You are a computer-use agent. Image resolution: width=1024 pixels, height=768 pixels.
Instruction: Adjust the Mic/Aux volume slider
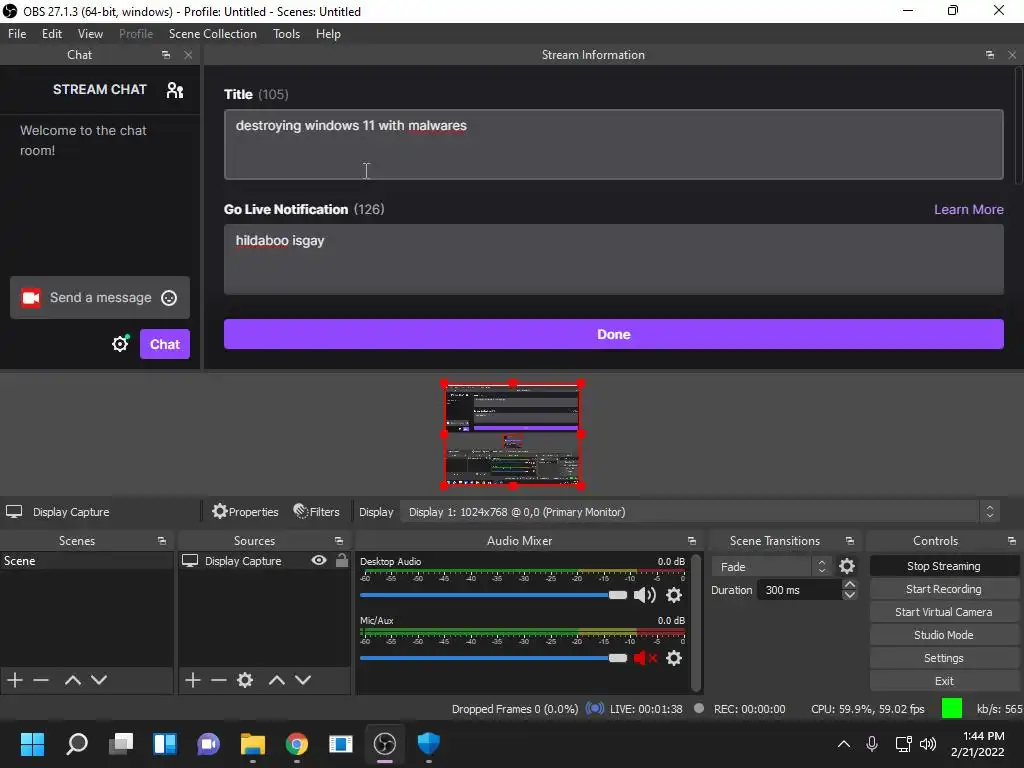[493, 658]
